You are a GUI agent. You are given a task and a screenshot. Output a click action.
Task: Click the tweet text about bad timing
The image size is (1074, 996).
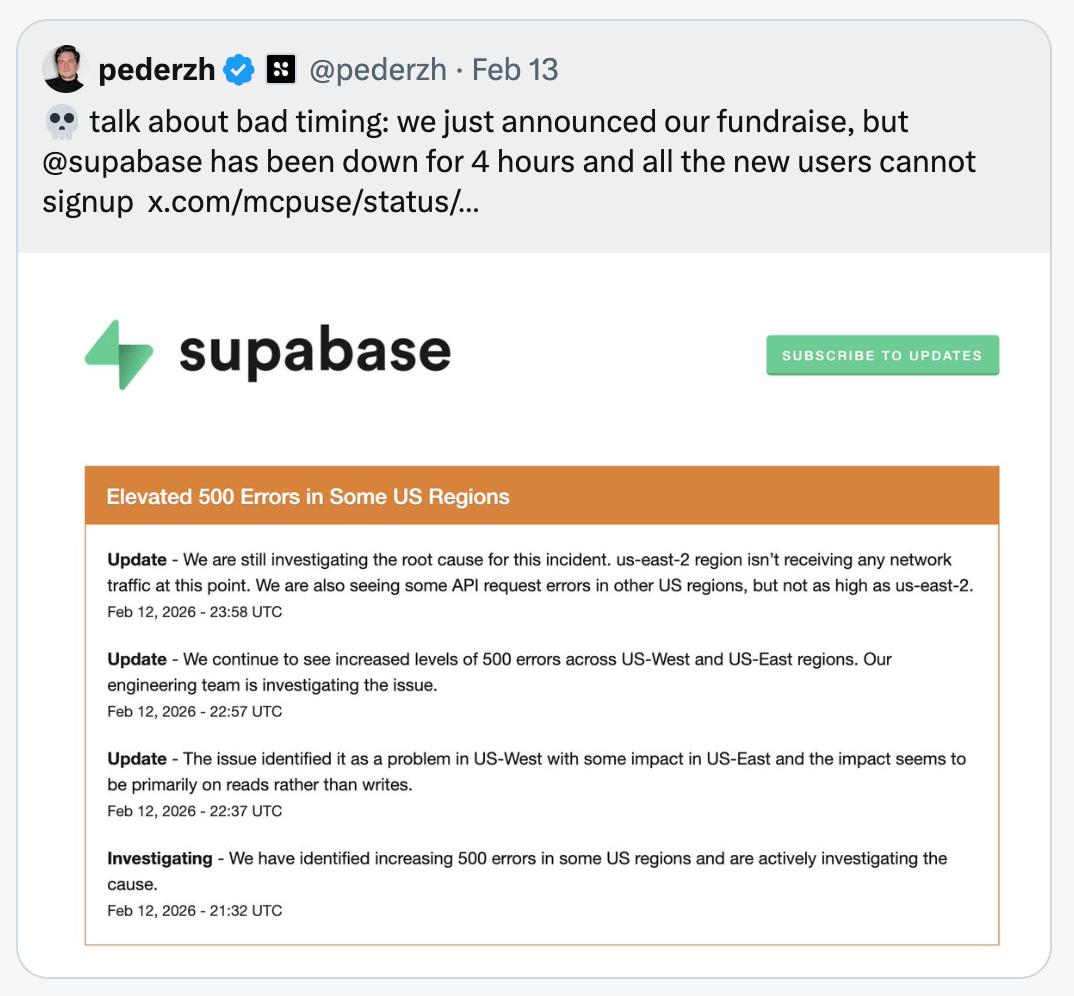(x=500, y=123)
